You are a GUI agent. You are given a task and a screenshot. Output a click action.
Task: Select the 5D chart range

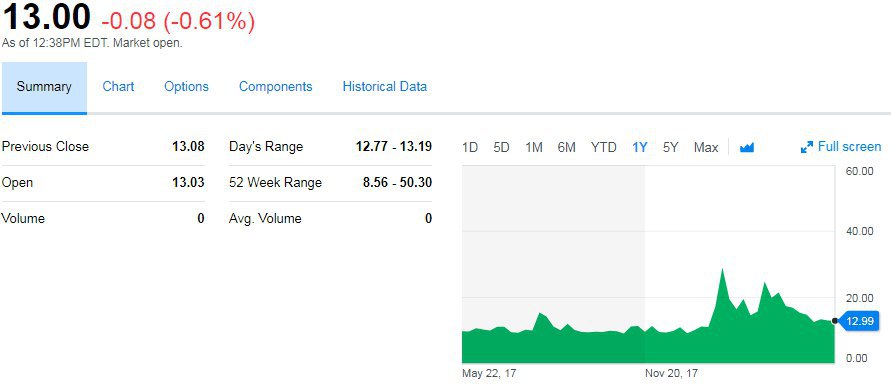coord(501,148)
